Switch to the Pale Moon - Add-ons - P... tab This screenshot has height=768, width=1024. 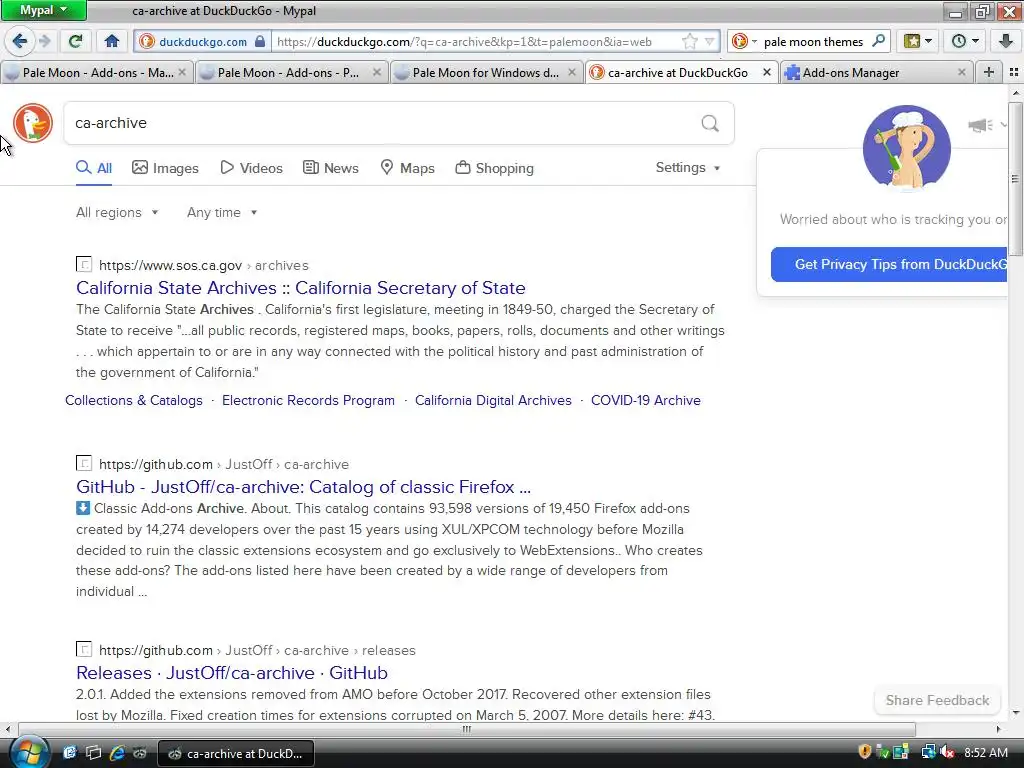(291, 72)
